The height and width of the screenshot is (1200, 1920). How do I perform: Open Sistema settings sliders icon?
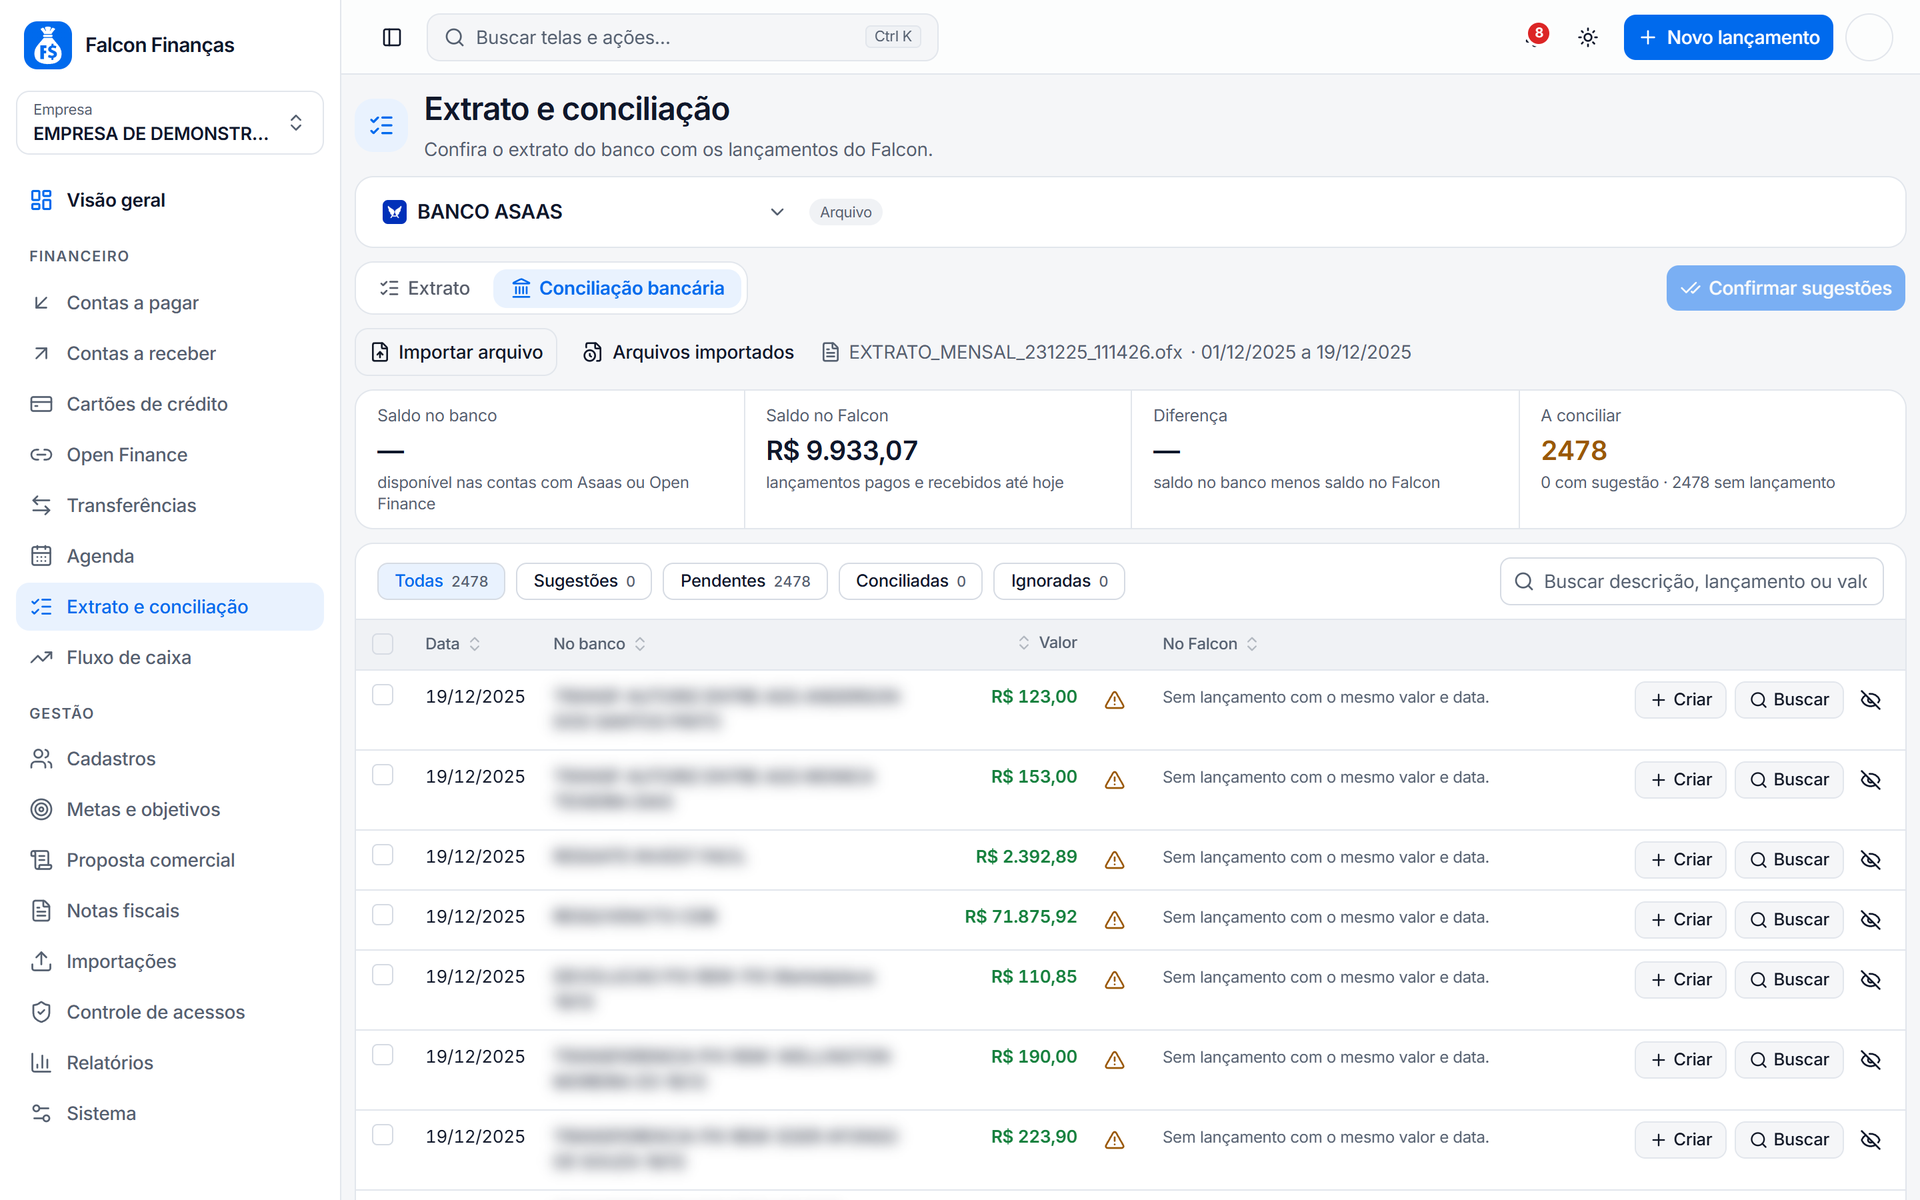point(41,1113)
